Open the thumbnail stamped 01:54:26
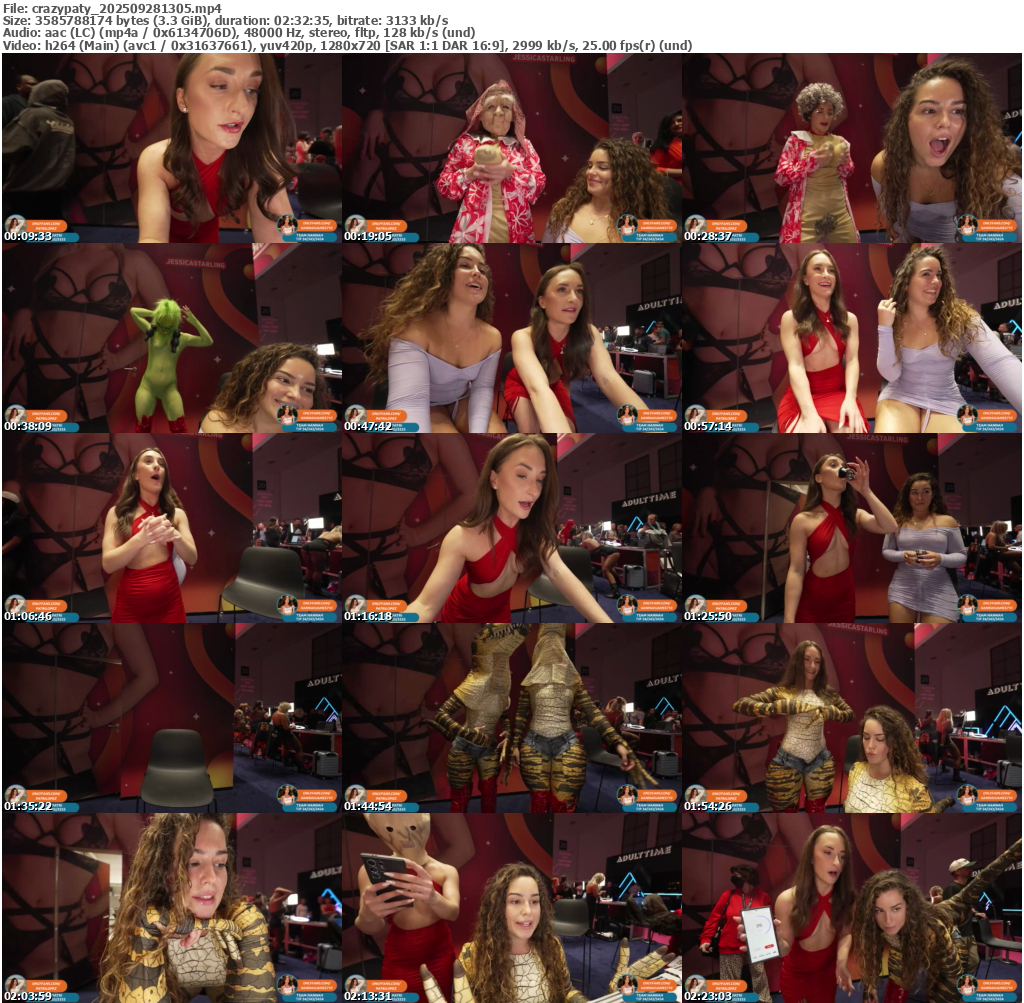Screen dimensions: 1024x1003 (x=852, y=718)
